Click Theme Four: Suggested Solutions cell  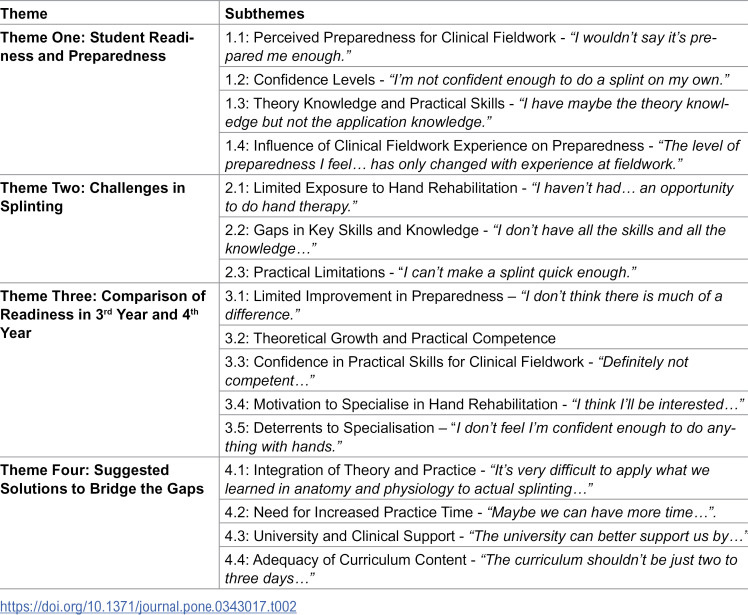(109, 523)
